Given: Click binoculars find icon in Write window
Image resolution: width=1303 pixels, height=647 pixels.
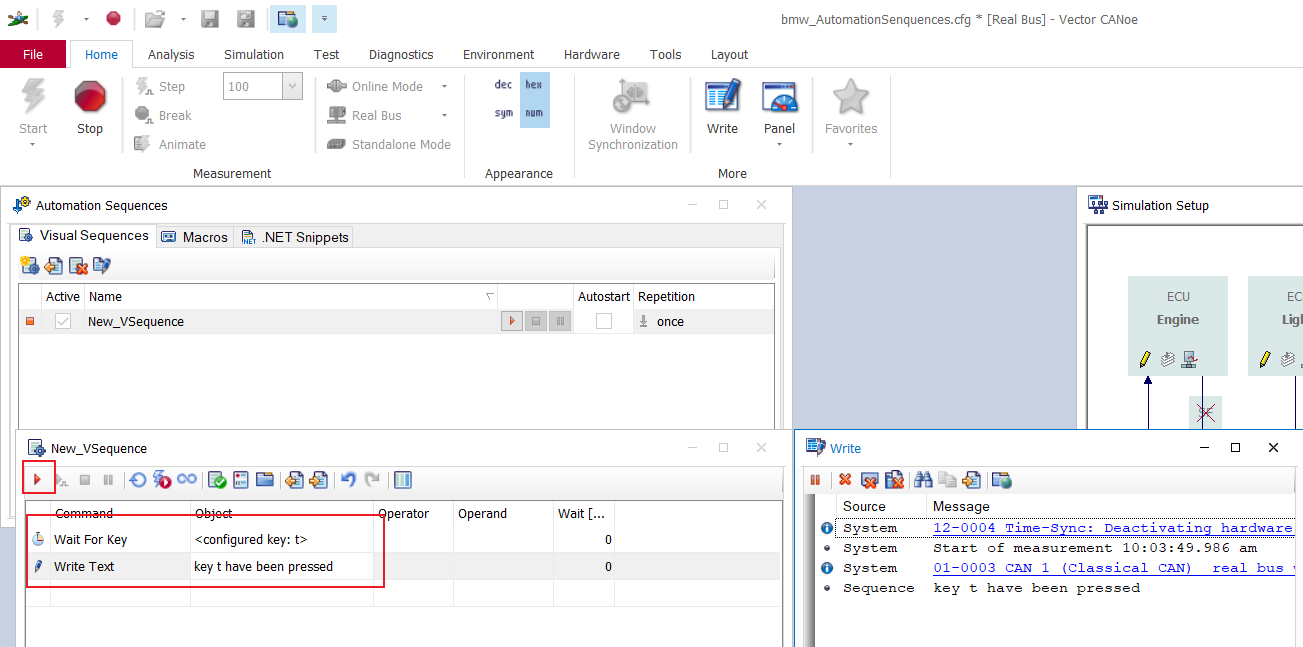Looking at the screenshot, I should (x=923, y=480).
